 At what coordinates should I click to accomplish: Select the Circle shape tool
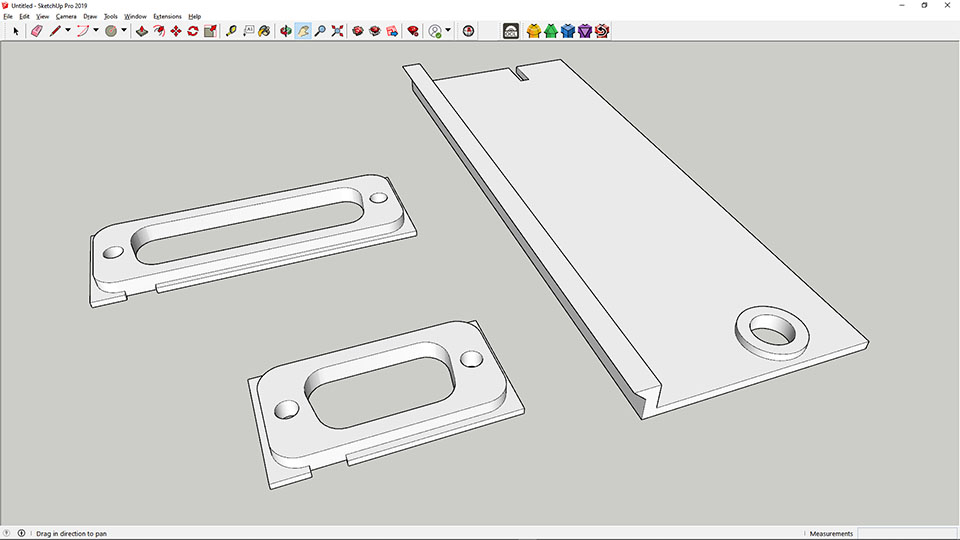pos(111,31)
